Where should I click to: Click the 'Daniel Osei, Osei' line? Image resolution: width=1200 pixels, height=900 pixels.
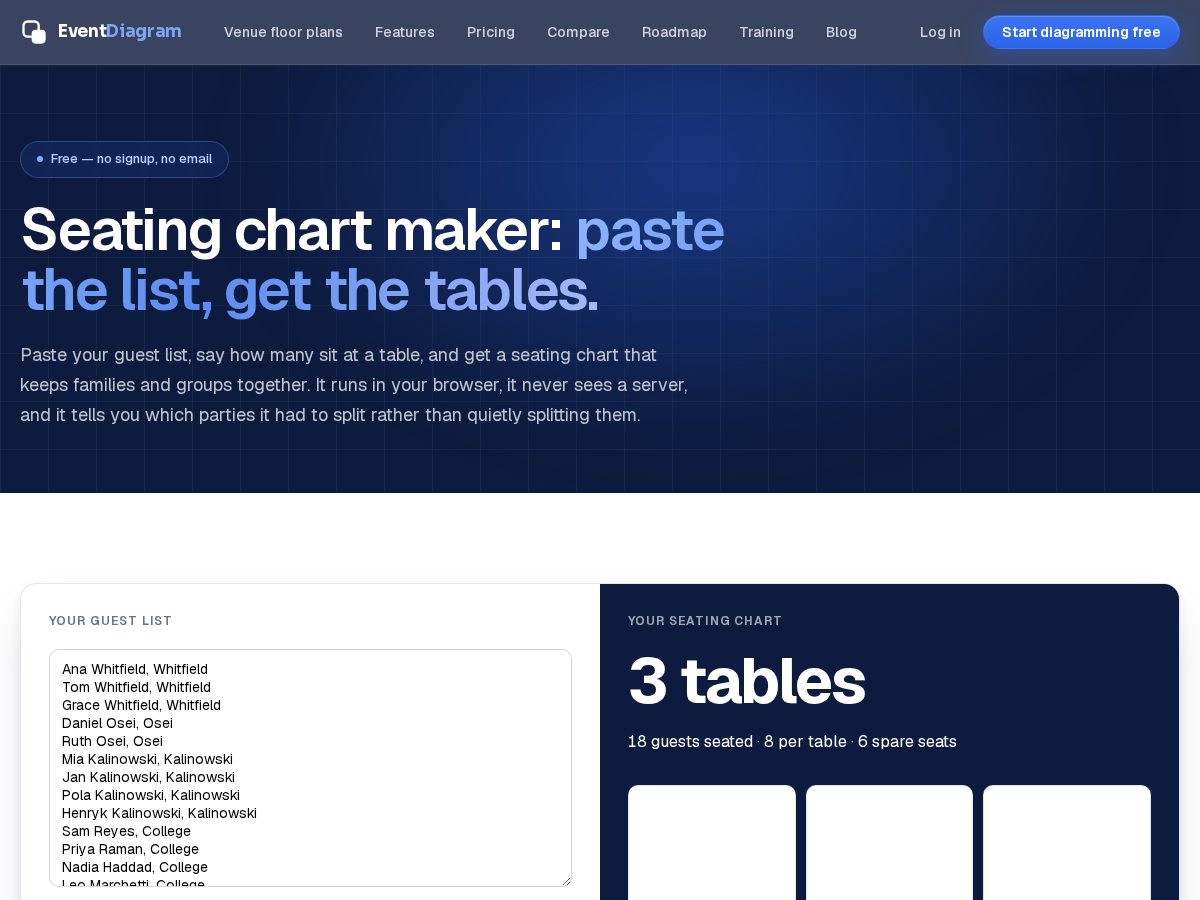tap(117, 723)
